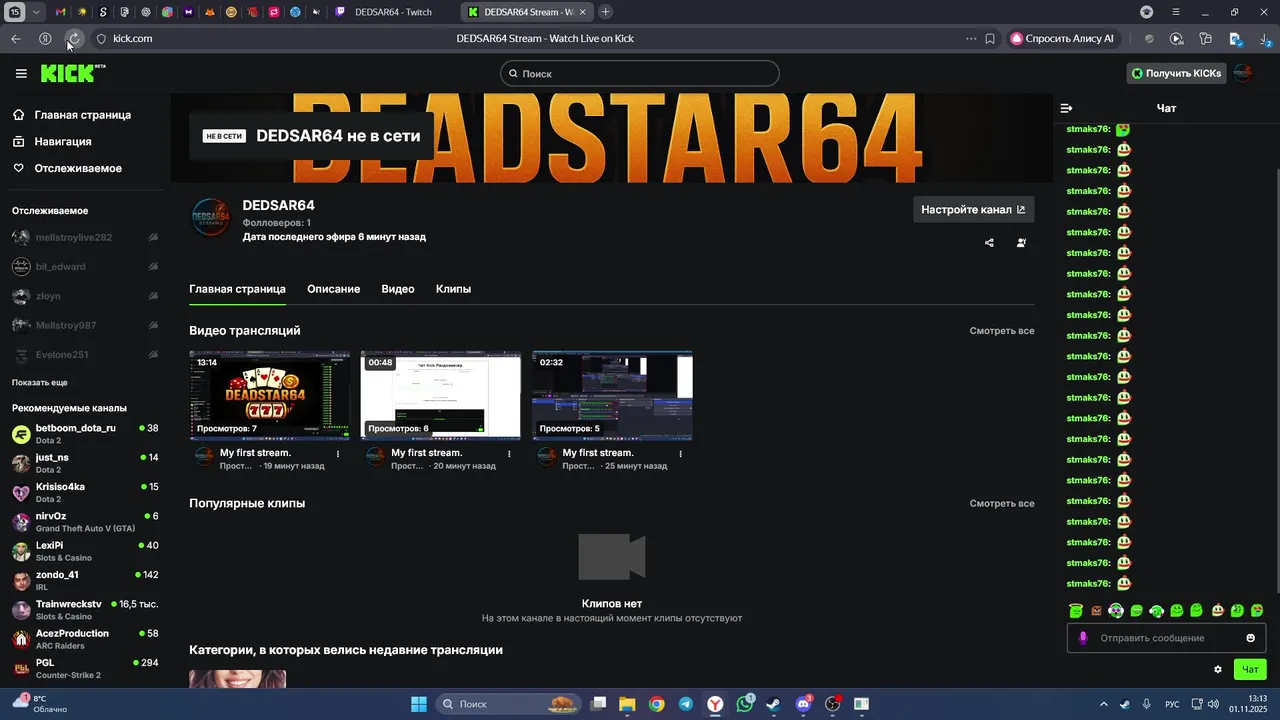Screen dimensions: 1280x720
Task: Switch to Описание tab
Action: point(333,289)
